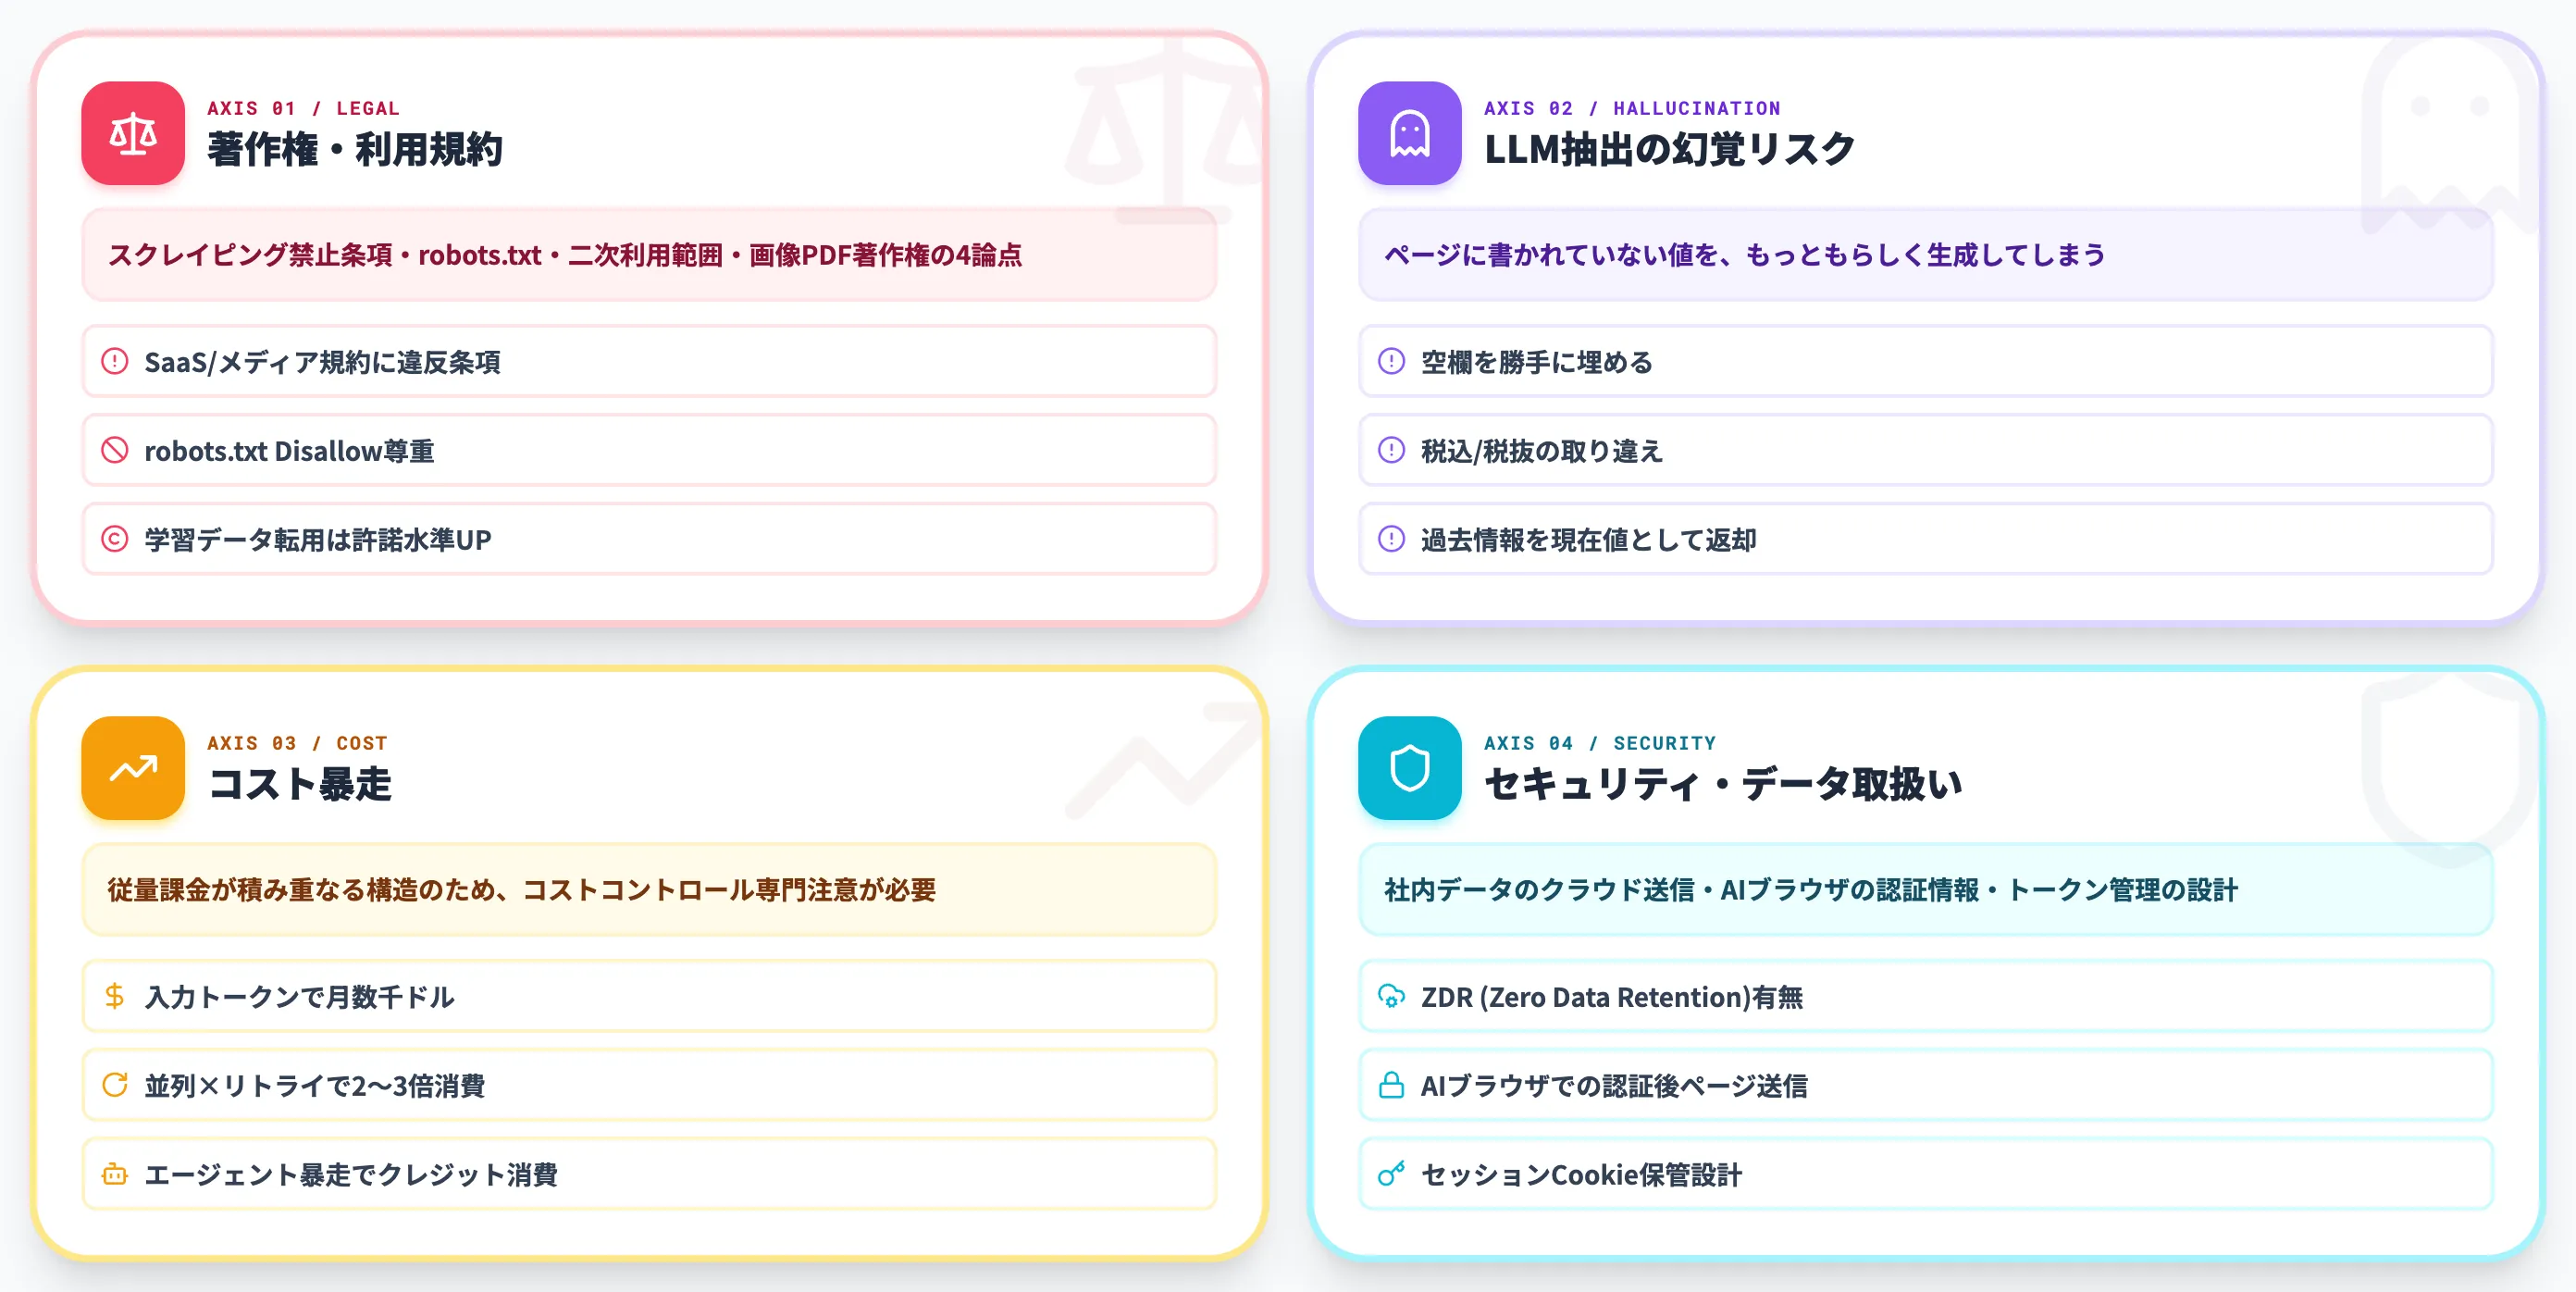This screenshot has width=2576, height=1292.
Task: Click the heading セキュリティ・データ取扱い
Action: pyautogui.click(x=1723, y=784)
